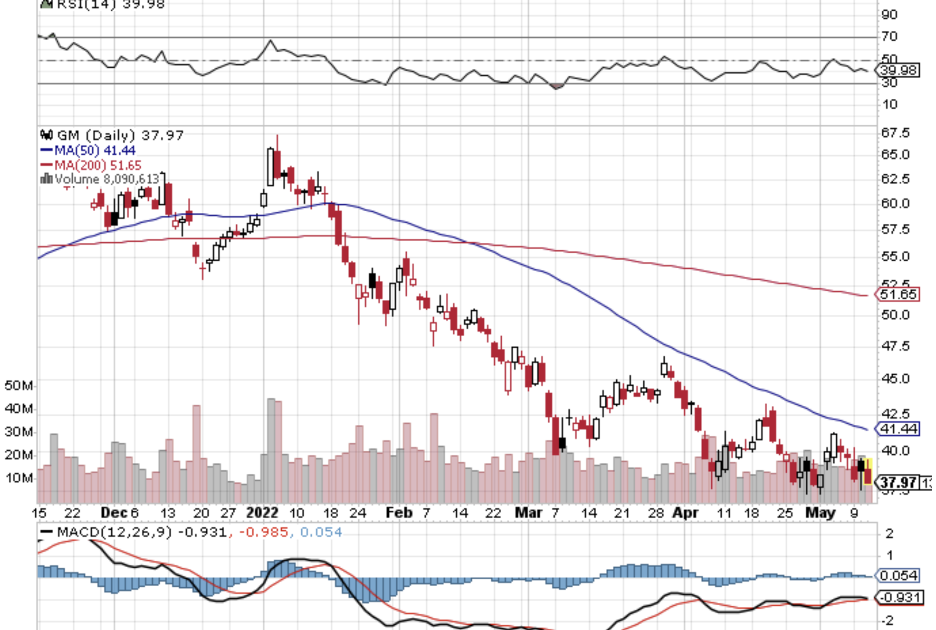Click the blue MA(50) legend line marker
This screenshot has height=630, width=936.
coord(44,150)
